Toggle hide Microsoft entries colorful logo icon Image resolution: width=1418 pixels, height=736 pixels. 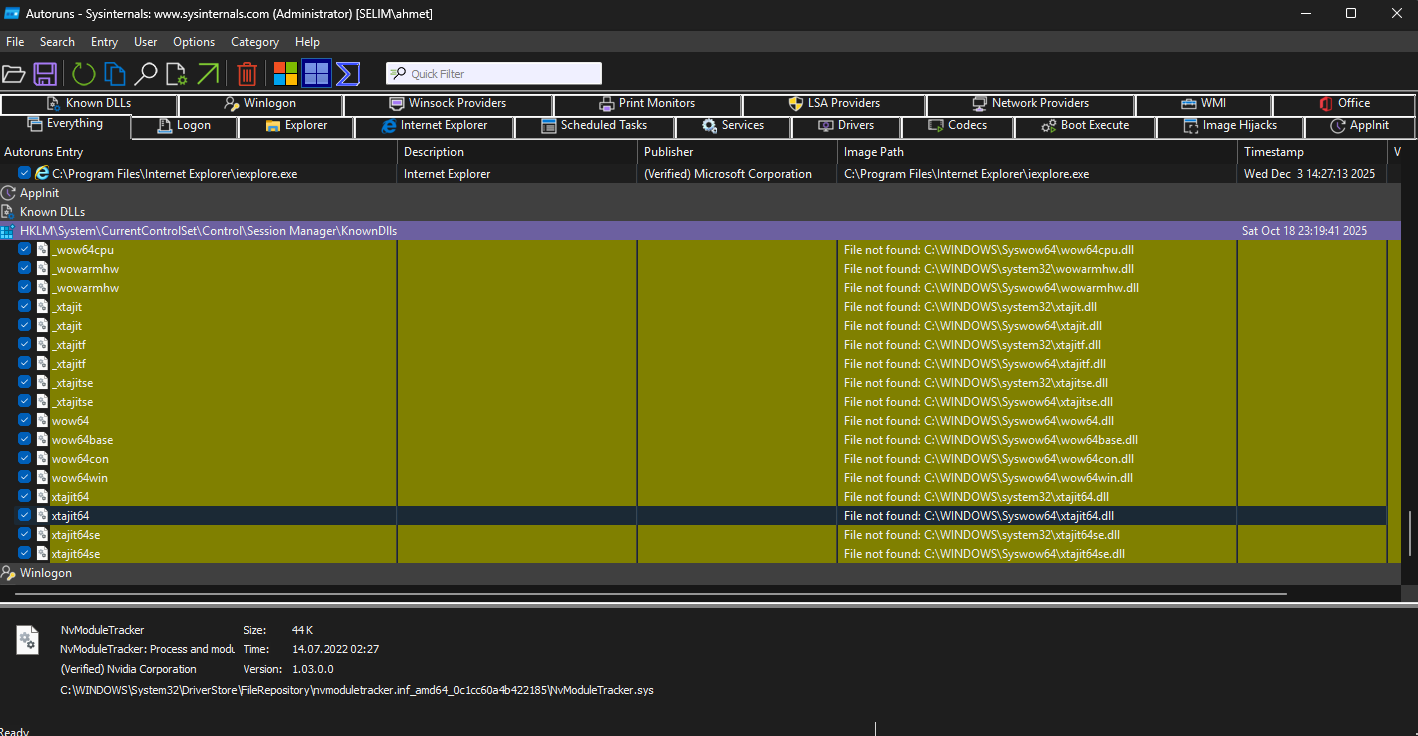pos(286,74)
